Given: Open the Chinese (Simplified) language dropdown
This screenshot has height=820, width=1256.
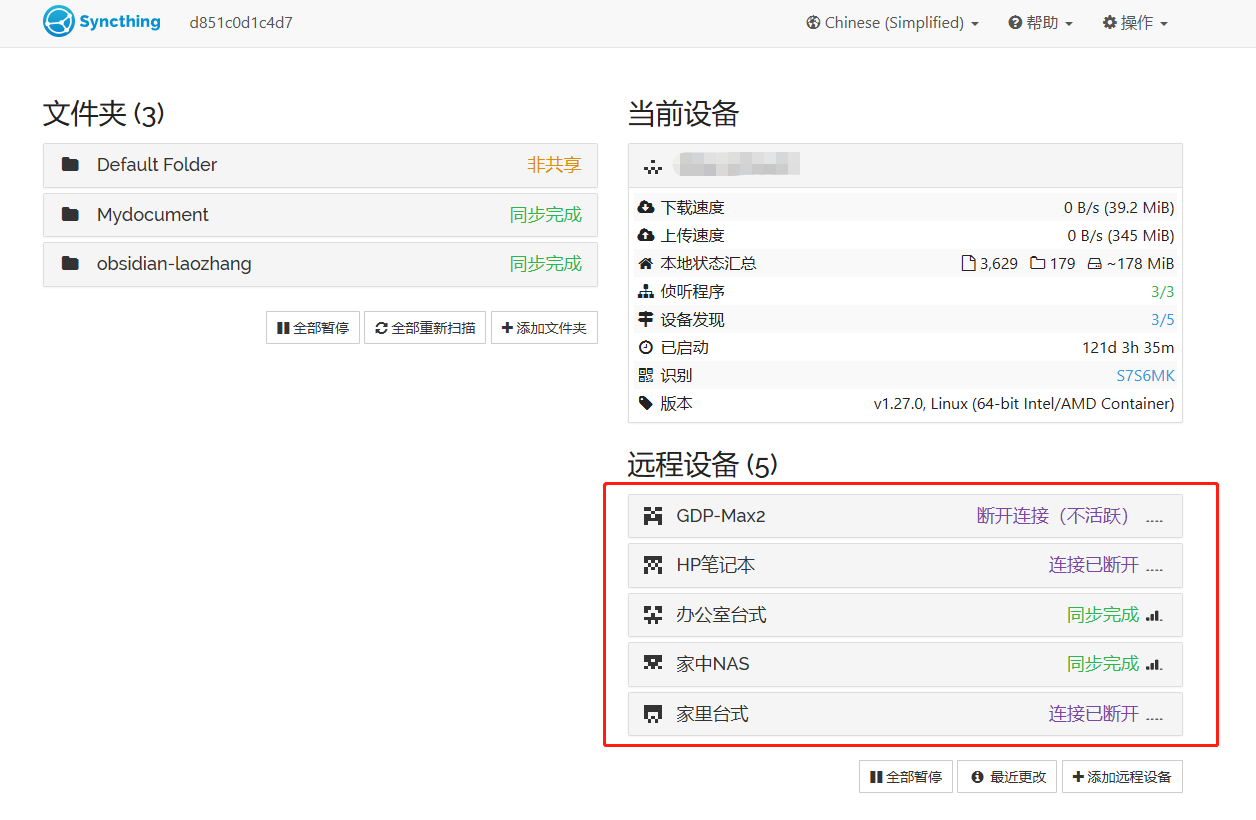Looking at the screenshot, I should [892, 22].
